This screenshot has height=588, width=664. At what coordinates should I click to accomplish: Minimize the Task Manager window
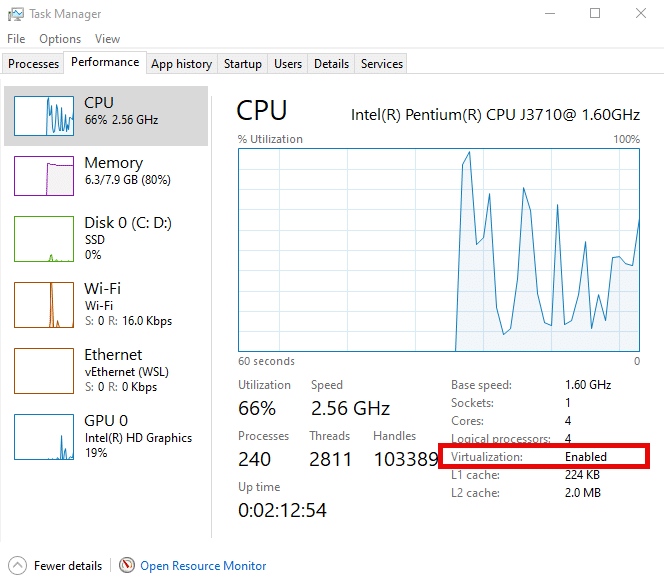[x=550, y=14]
